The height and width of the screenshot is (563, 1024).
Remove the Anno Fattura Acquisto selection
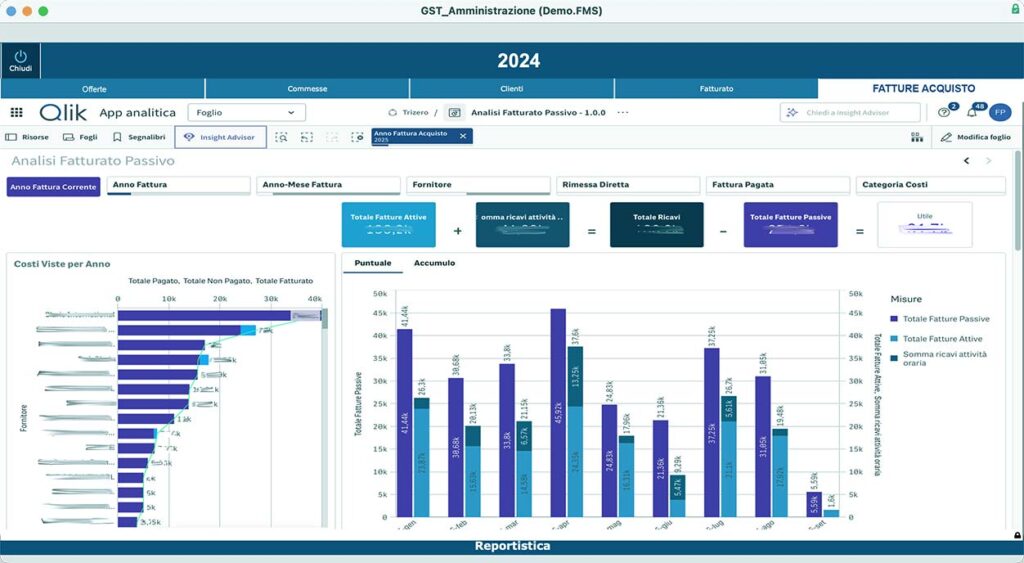[463, 136]
